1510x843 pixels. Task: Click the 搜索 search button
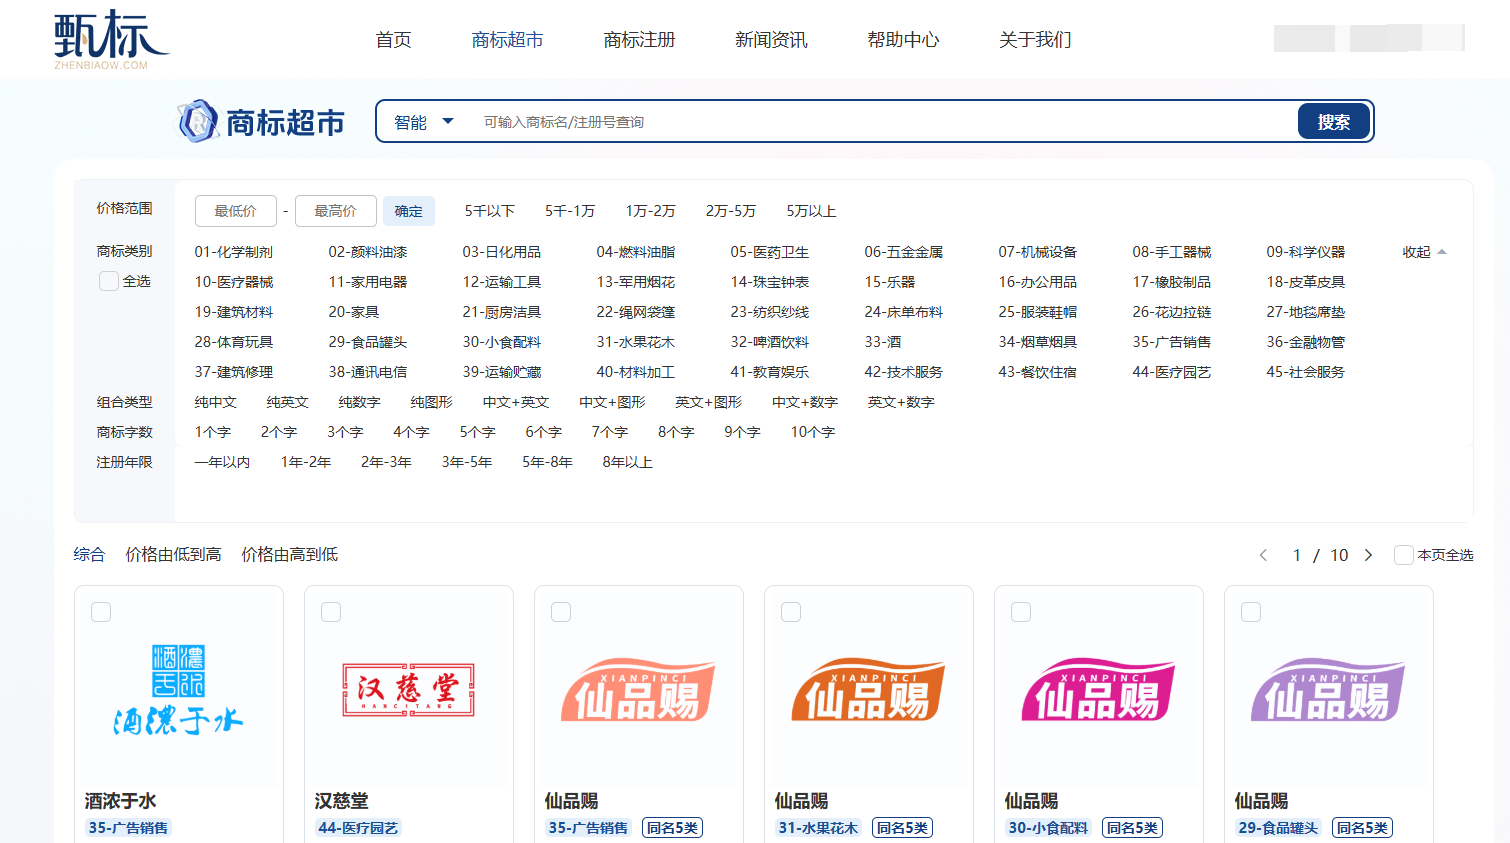(1334, 122)
